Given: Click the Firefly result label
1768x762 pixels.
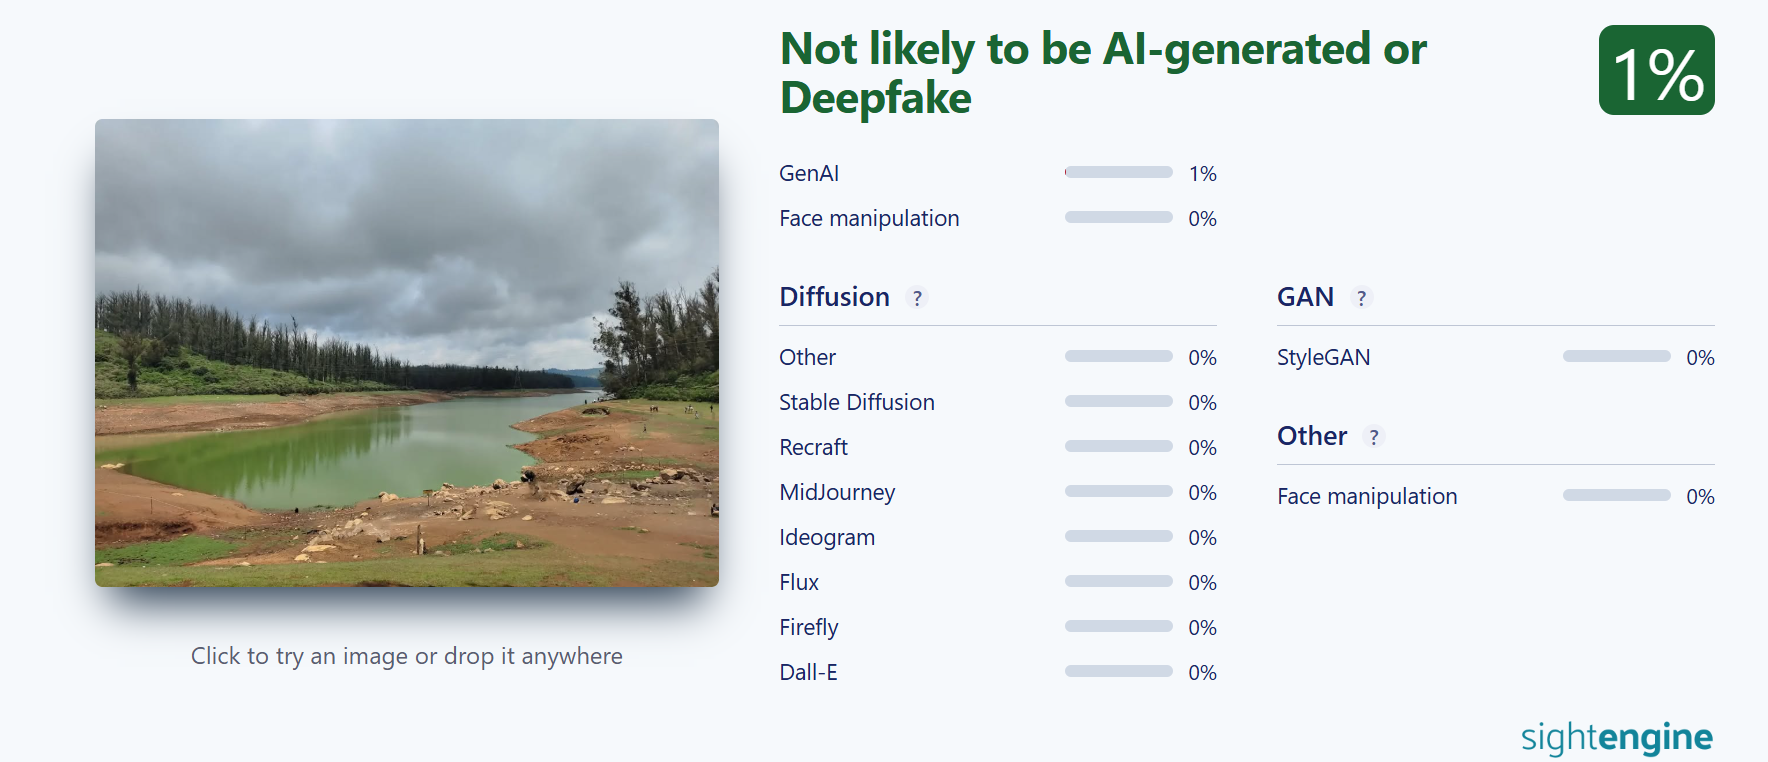Looking at the screenshot, I should (808, 627).
